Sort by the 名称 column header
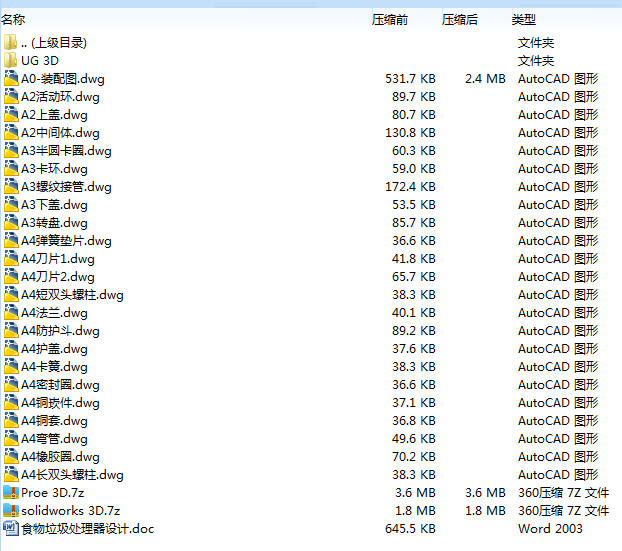The width and height of the screenshot is (622, 551). click(x=13, y=19)
